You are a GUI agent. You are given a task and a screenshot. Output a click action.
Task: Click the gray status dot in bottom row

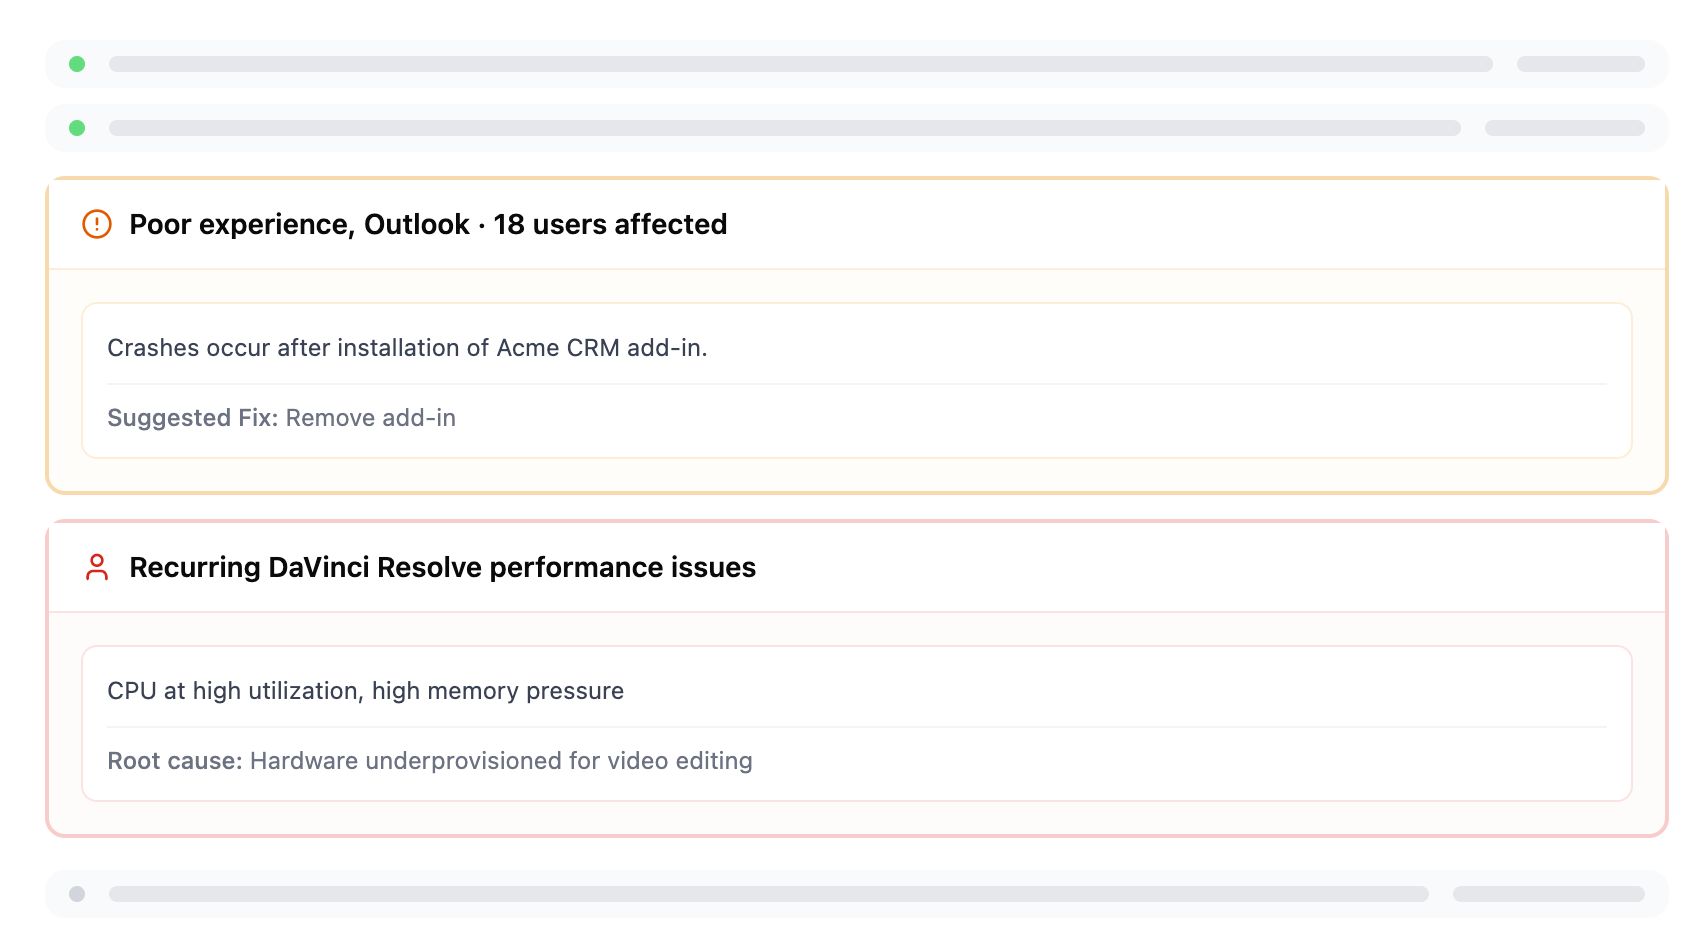(x=77, y=894)
